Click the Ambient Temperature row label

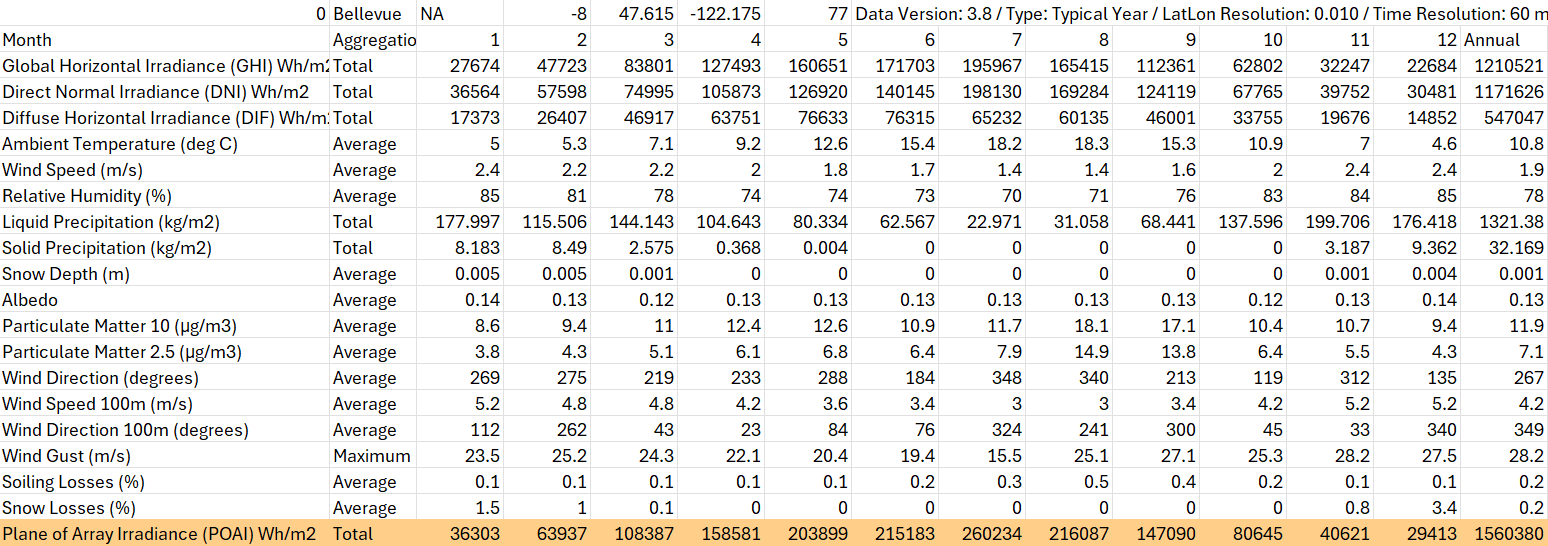click(x=120, y=144)
